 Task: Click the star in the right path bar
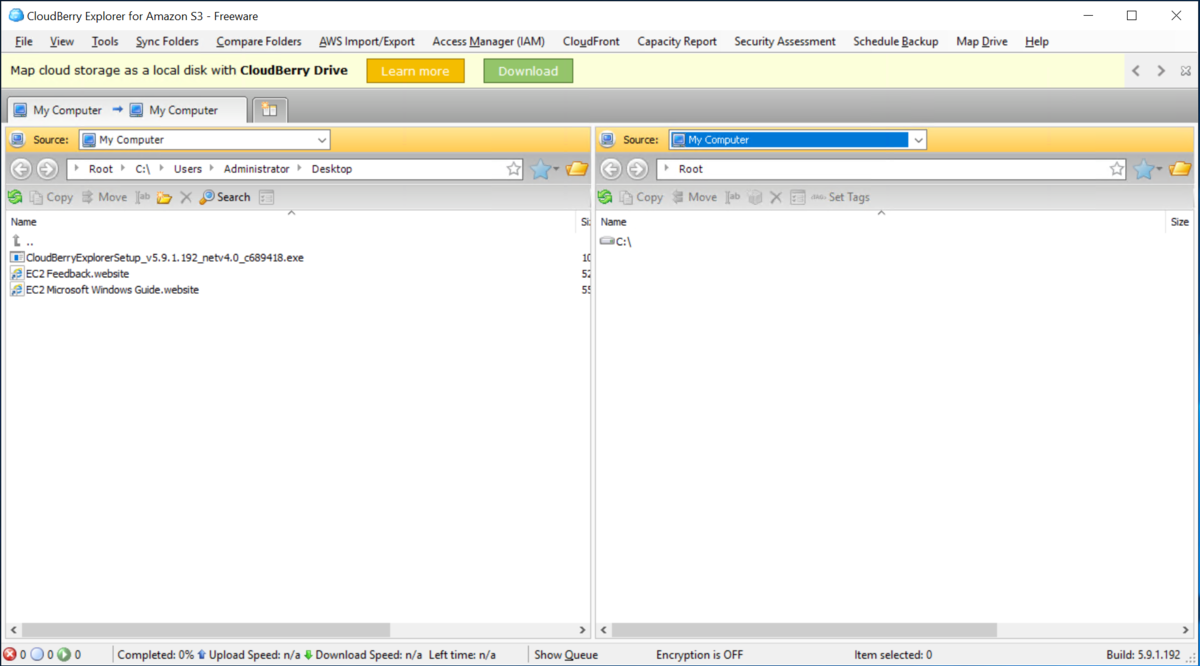pos(1117,169)
